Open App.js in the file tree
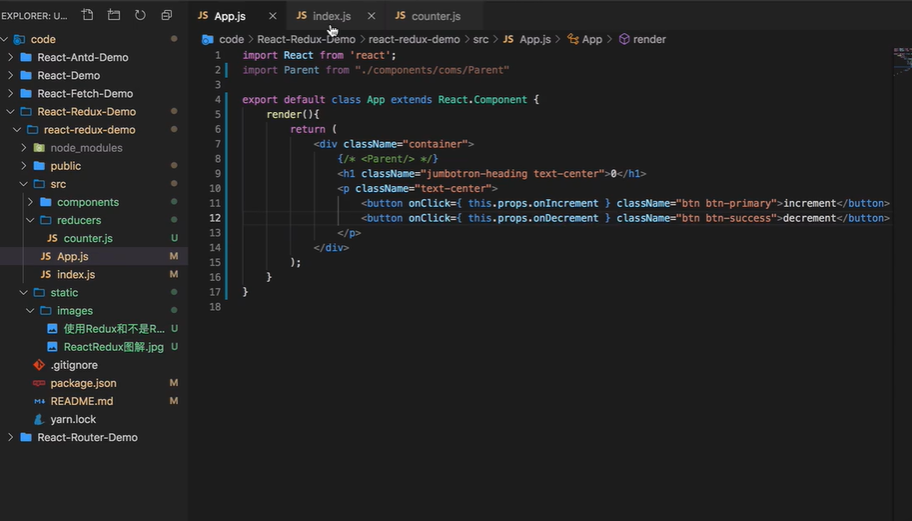This screenshot has height=521, width=912. 73,256
